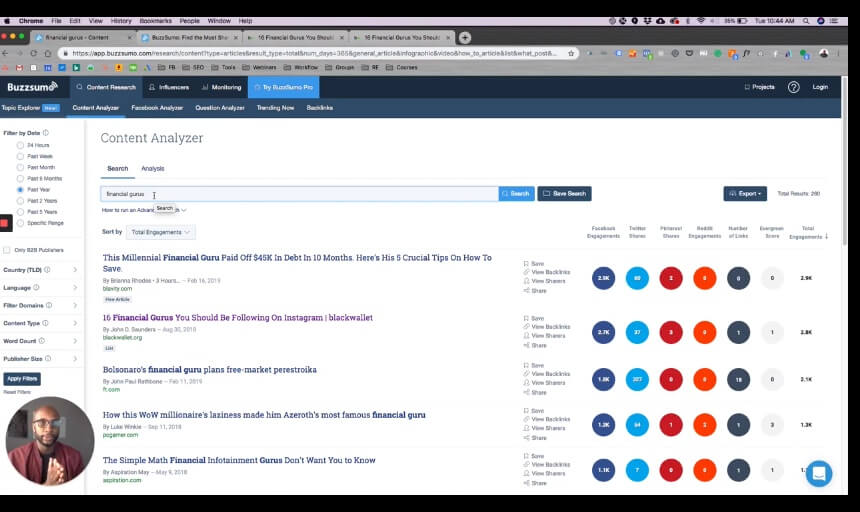
Task: Select the Past 2 Years date filter
Action: pos(20,201)
